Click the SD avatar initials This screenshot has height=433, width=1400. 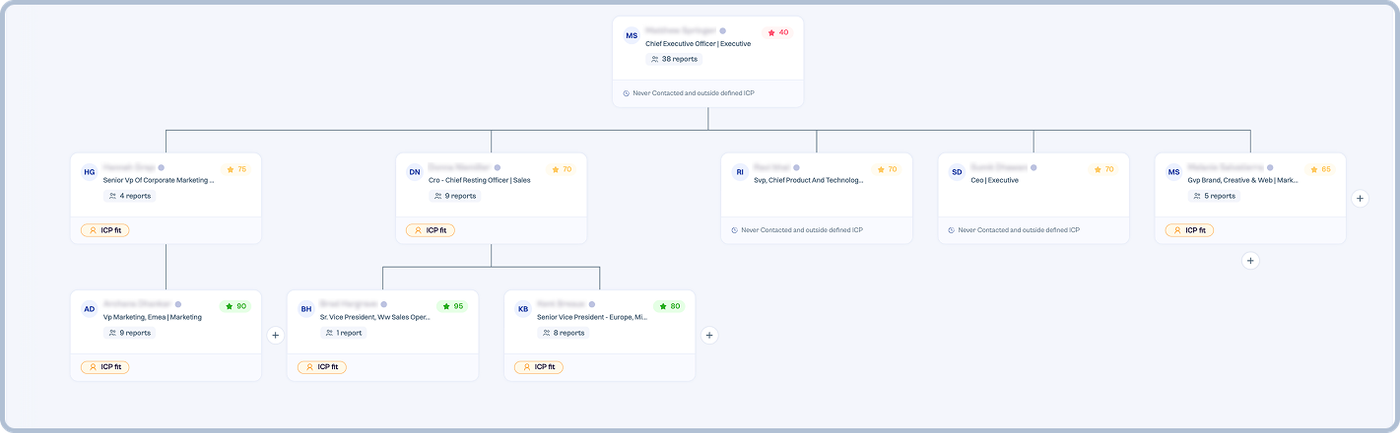coord(957,172)
